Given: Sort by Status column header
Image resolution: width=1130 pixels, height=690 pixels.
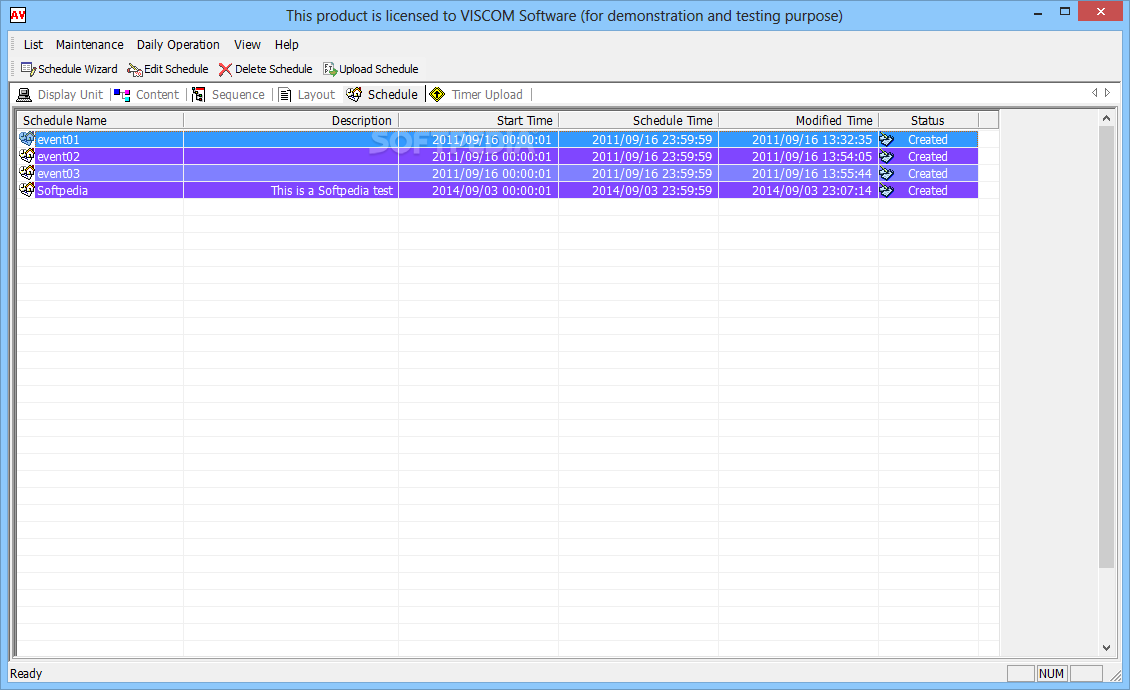Looking at the screenshot, I should pyautogui.click(x=928, y=120).
